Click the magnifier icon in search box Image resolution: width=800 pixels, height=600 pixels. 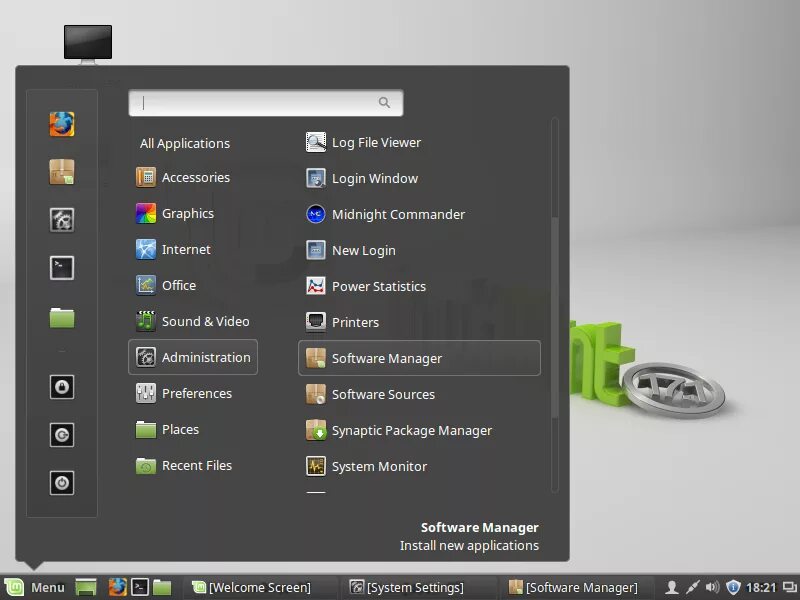pyautogui.click(x=384, y=103)
